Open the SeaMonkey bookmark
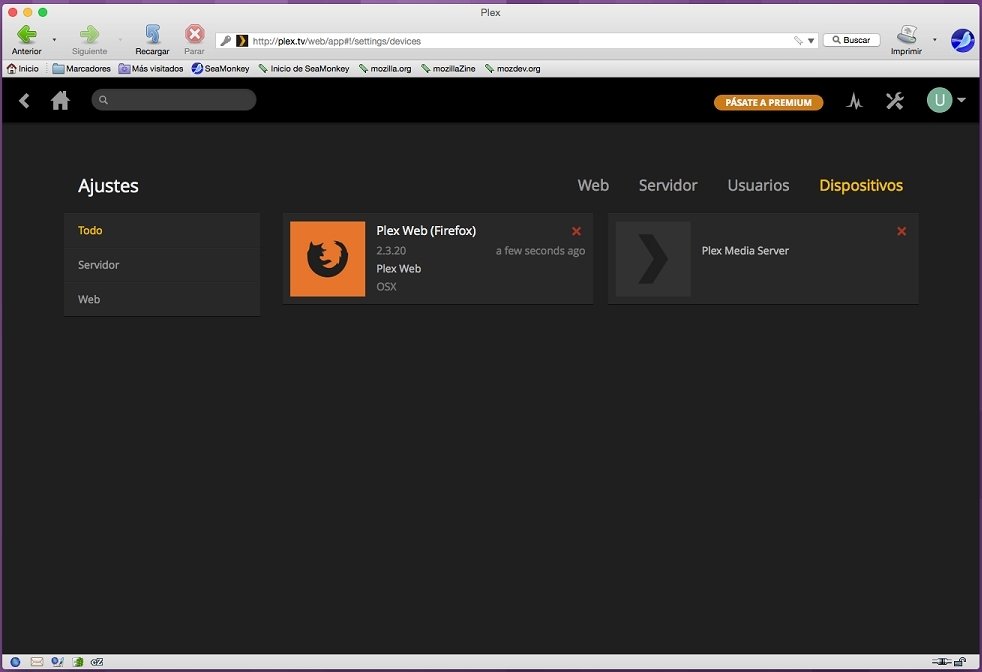The width and height of the screenshot is (982, 672). 220,69
